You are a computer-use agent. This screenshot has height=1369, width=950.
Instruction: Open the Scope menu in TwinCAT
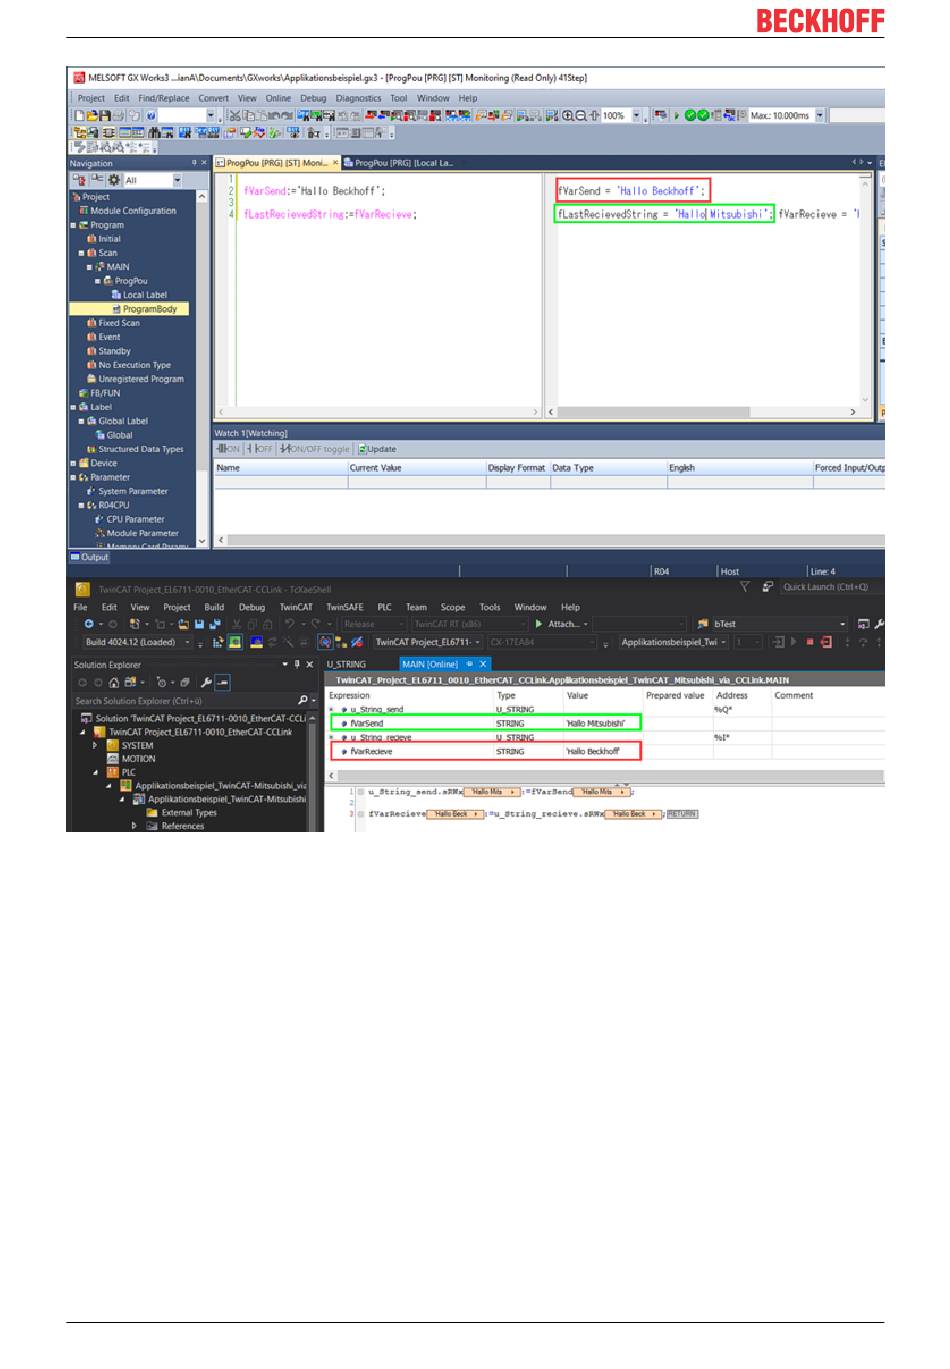[453, 607]
